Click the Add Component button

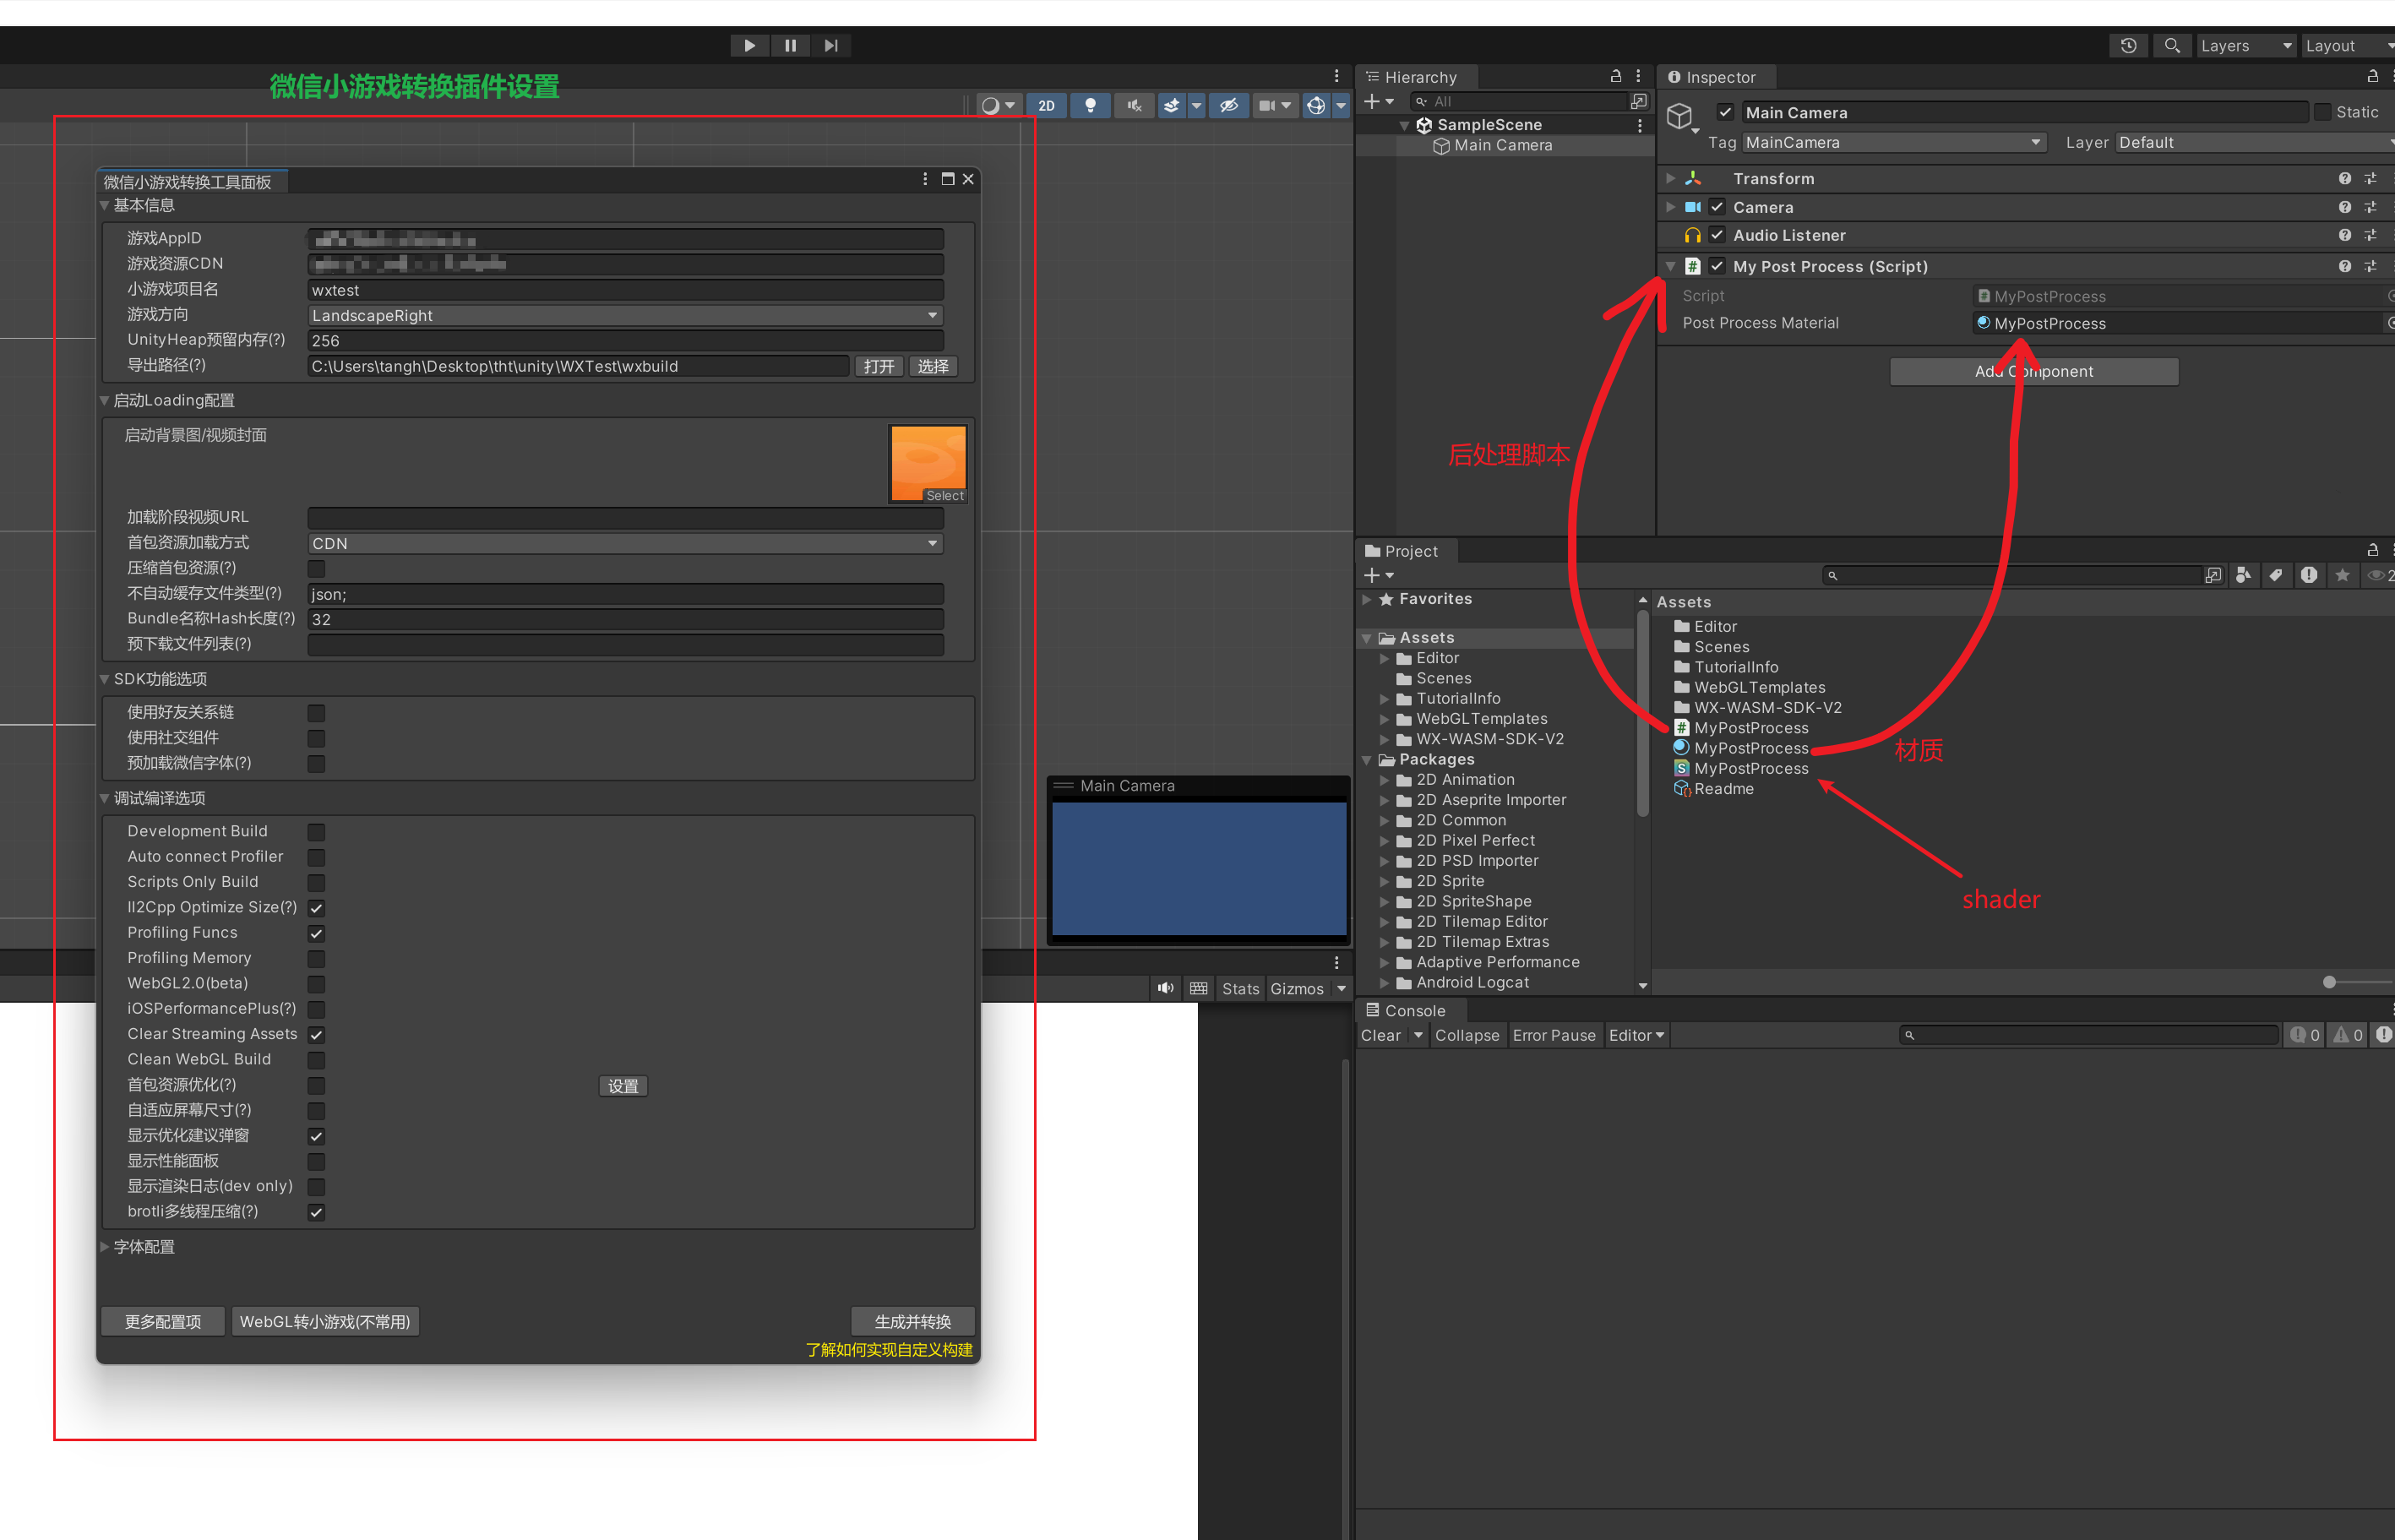(2034, 372)
